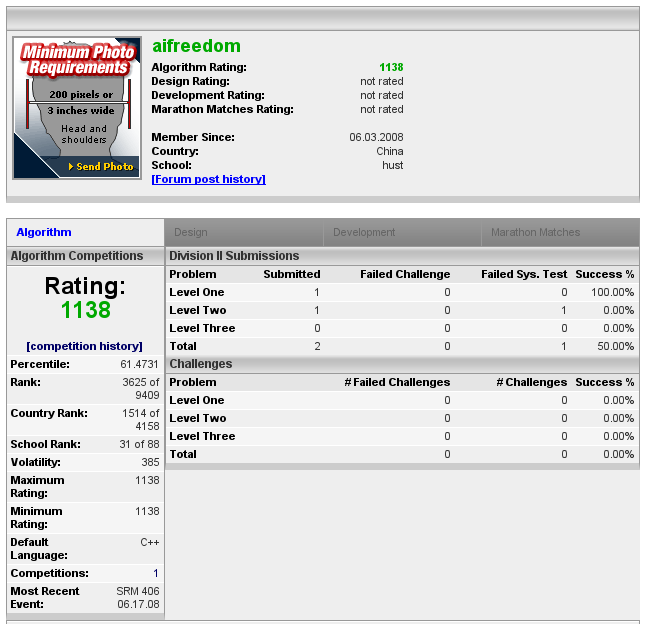Click the Maximum Rating label
Image resolution: width=646 pixels, height=624 pixels.
coord(37,486)
